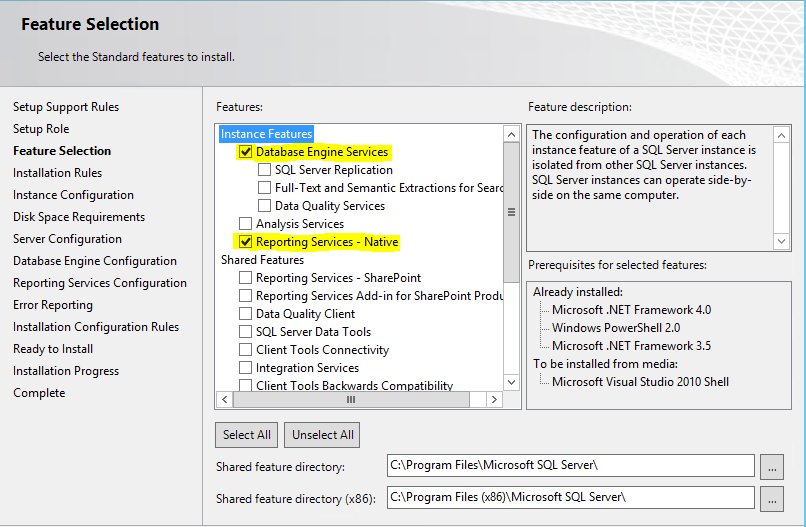Check SQL Server Replication checkbox
The height and width of the screenshot is (527, 806).
264,170
